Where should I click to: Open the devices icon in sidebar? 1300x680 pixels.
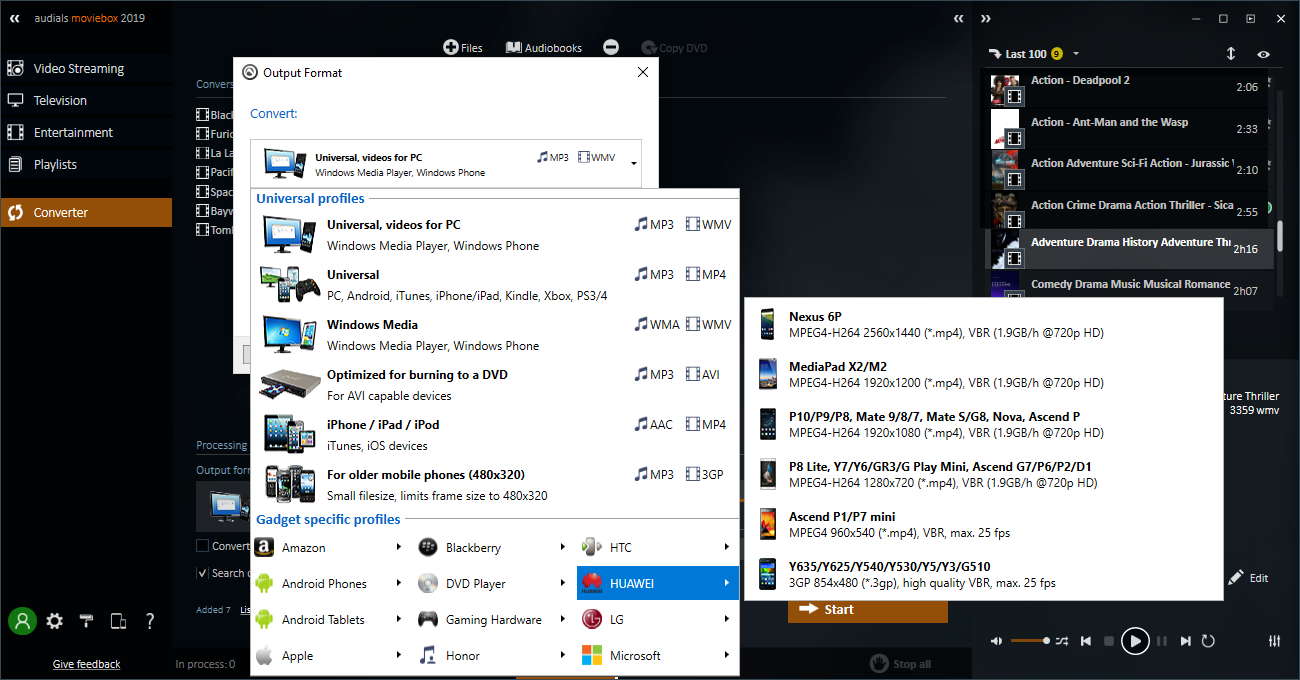(x=118, y=621)
